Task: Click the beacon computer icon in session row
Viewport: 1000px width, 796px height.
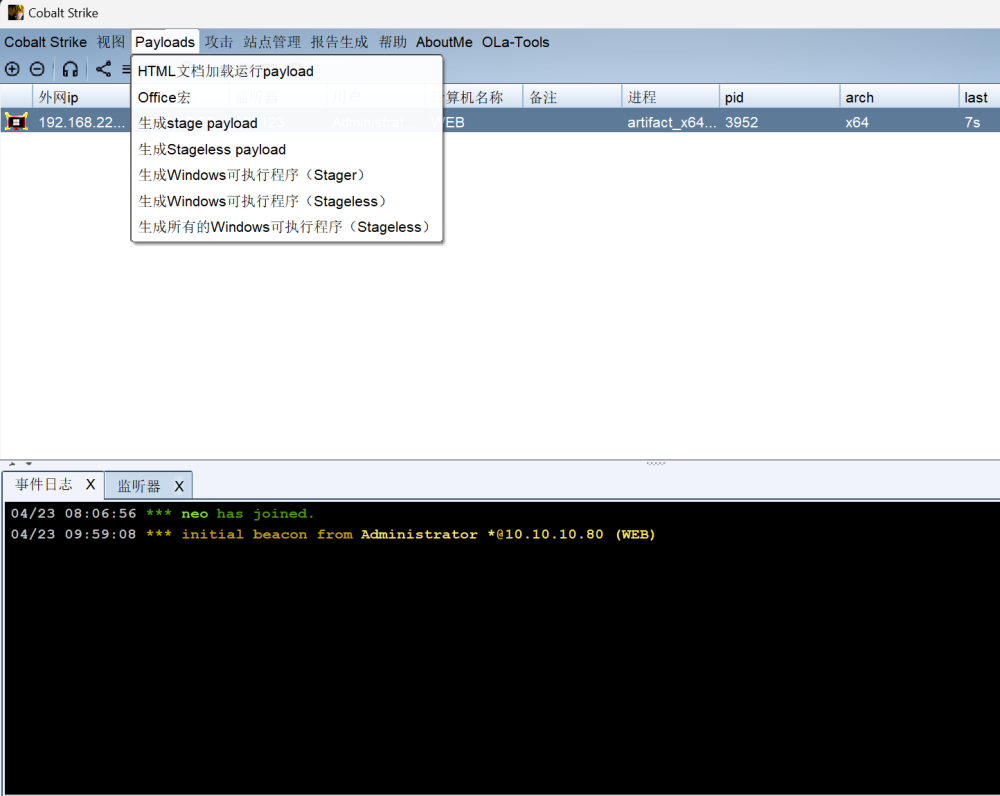Action: tap(16, 122)
